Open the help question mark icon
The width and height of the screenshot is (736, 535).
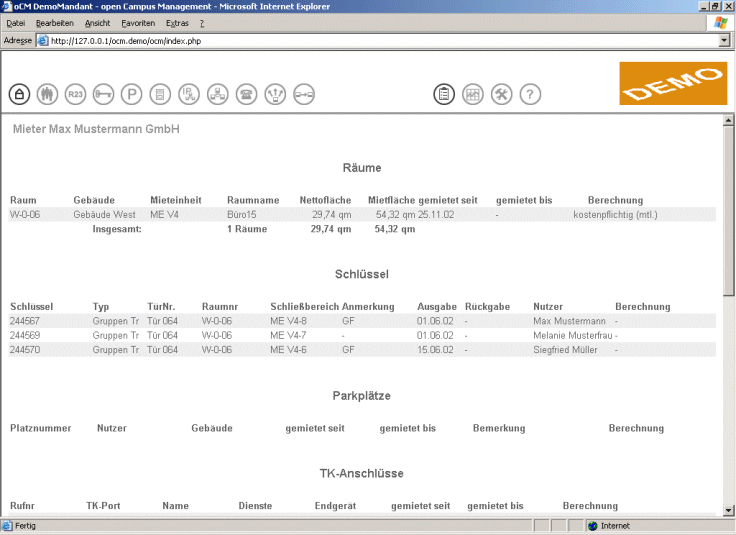point(531,94)
